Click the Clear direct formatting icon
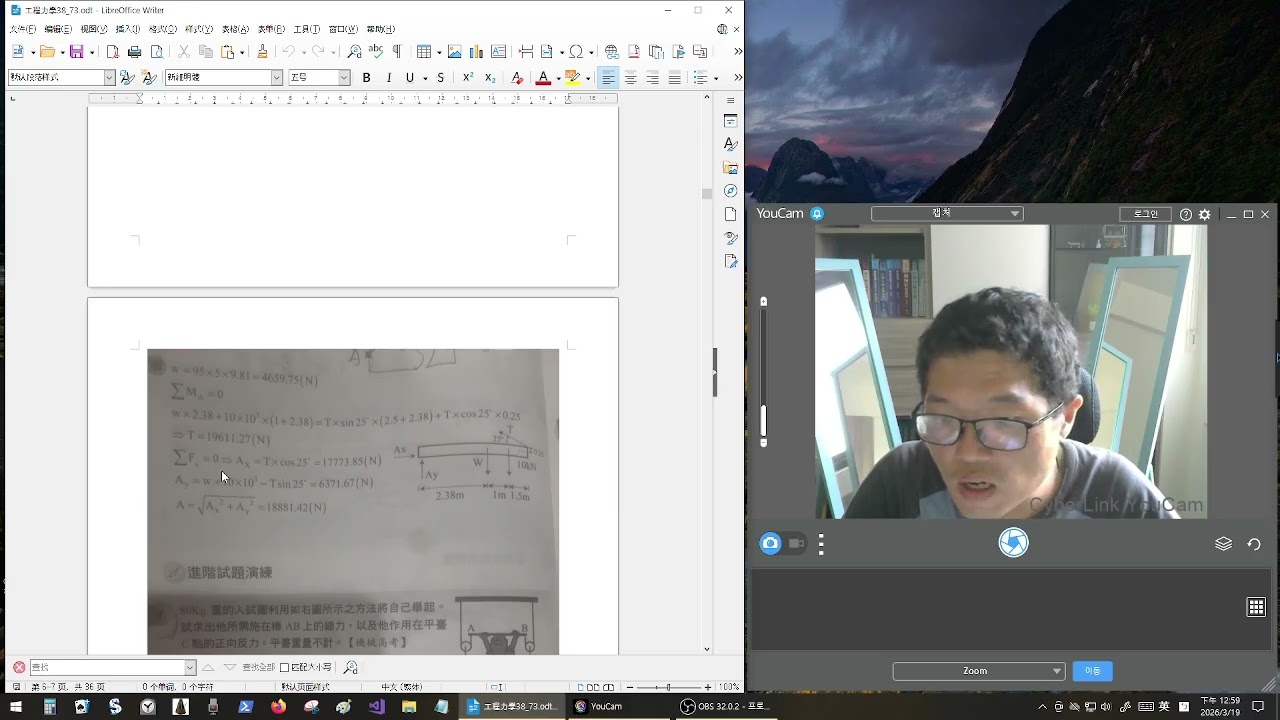Image resolution: width=1280 pixels, height=720 pixels. click(517, 78)
